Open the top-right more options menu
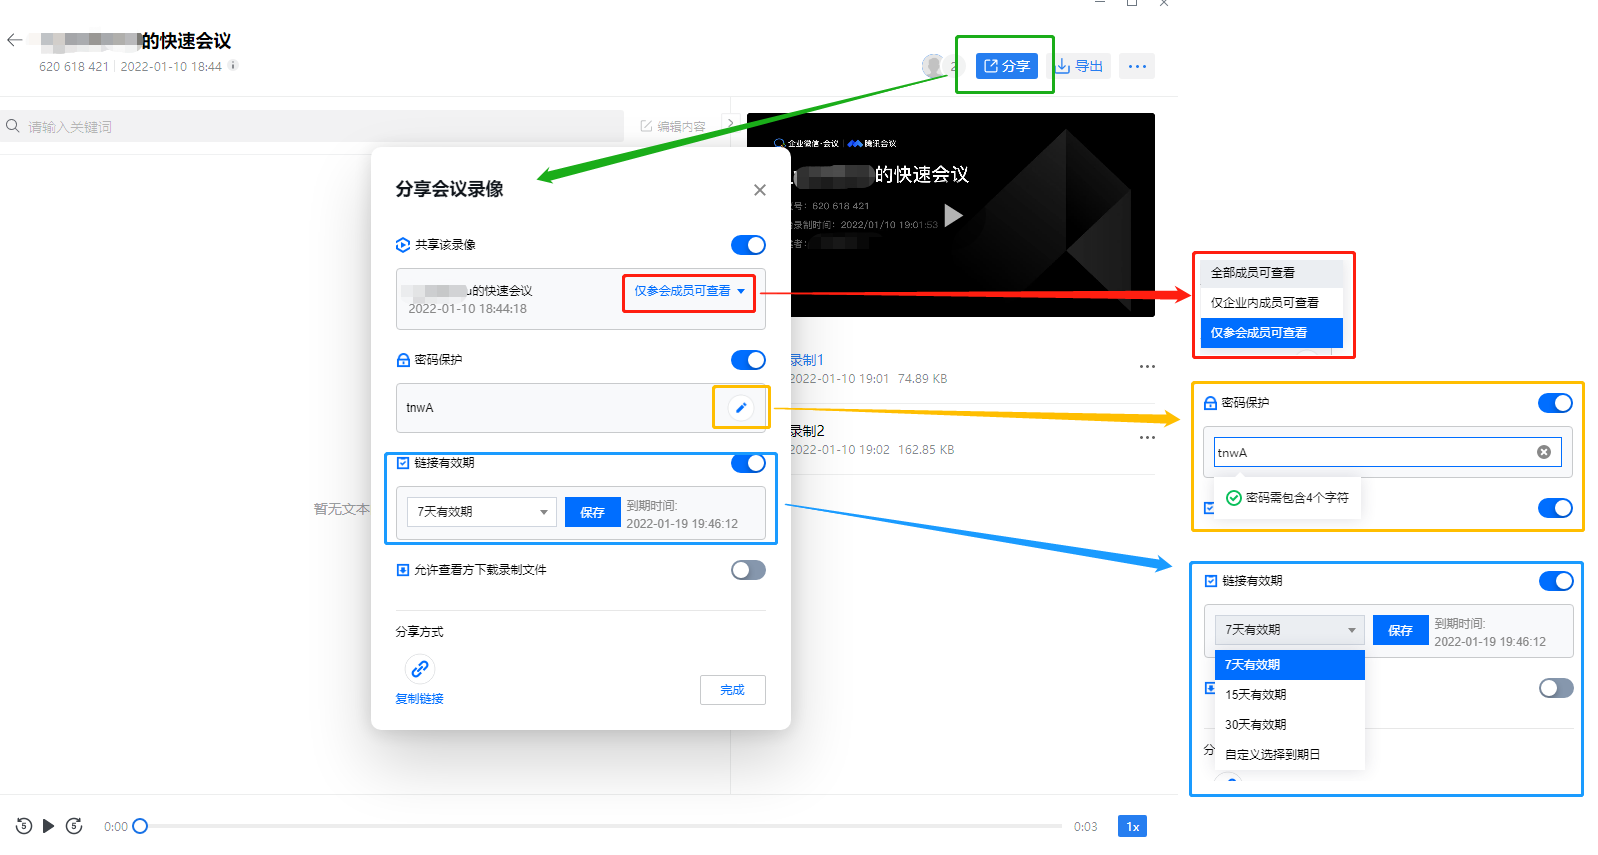Screen dimensions: 1598x855 coord(1137,66)
